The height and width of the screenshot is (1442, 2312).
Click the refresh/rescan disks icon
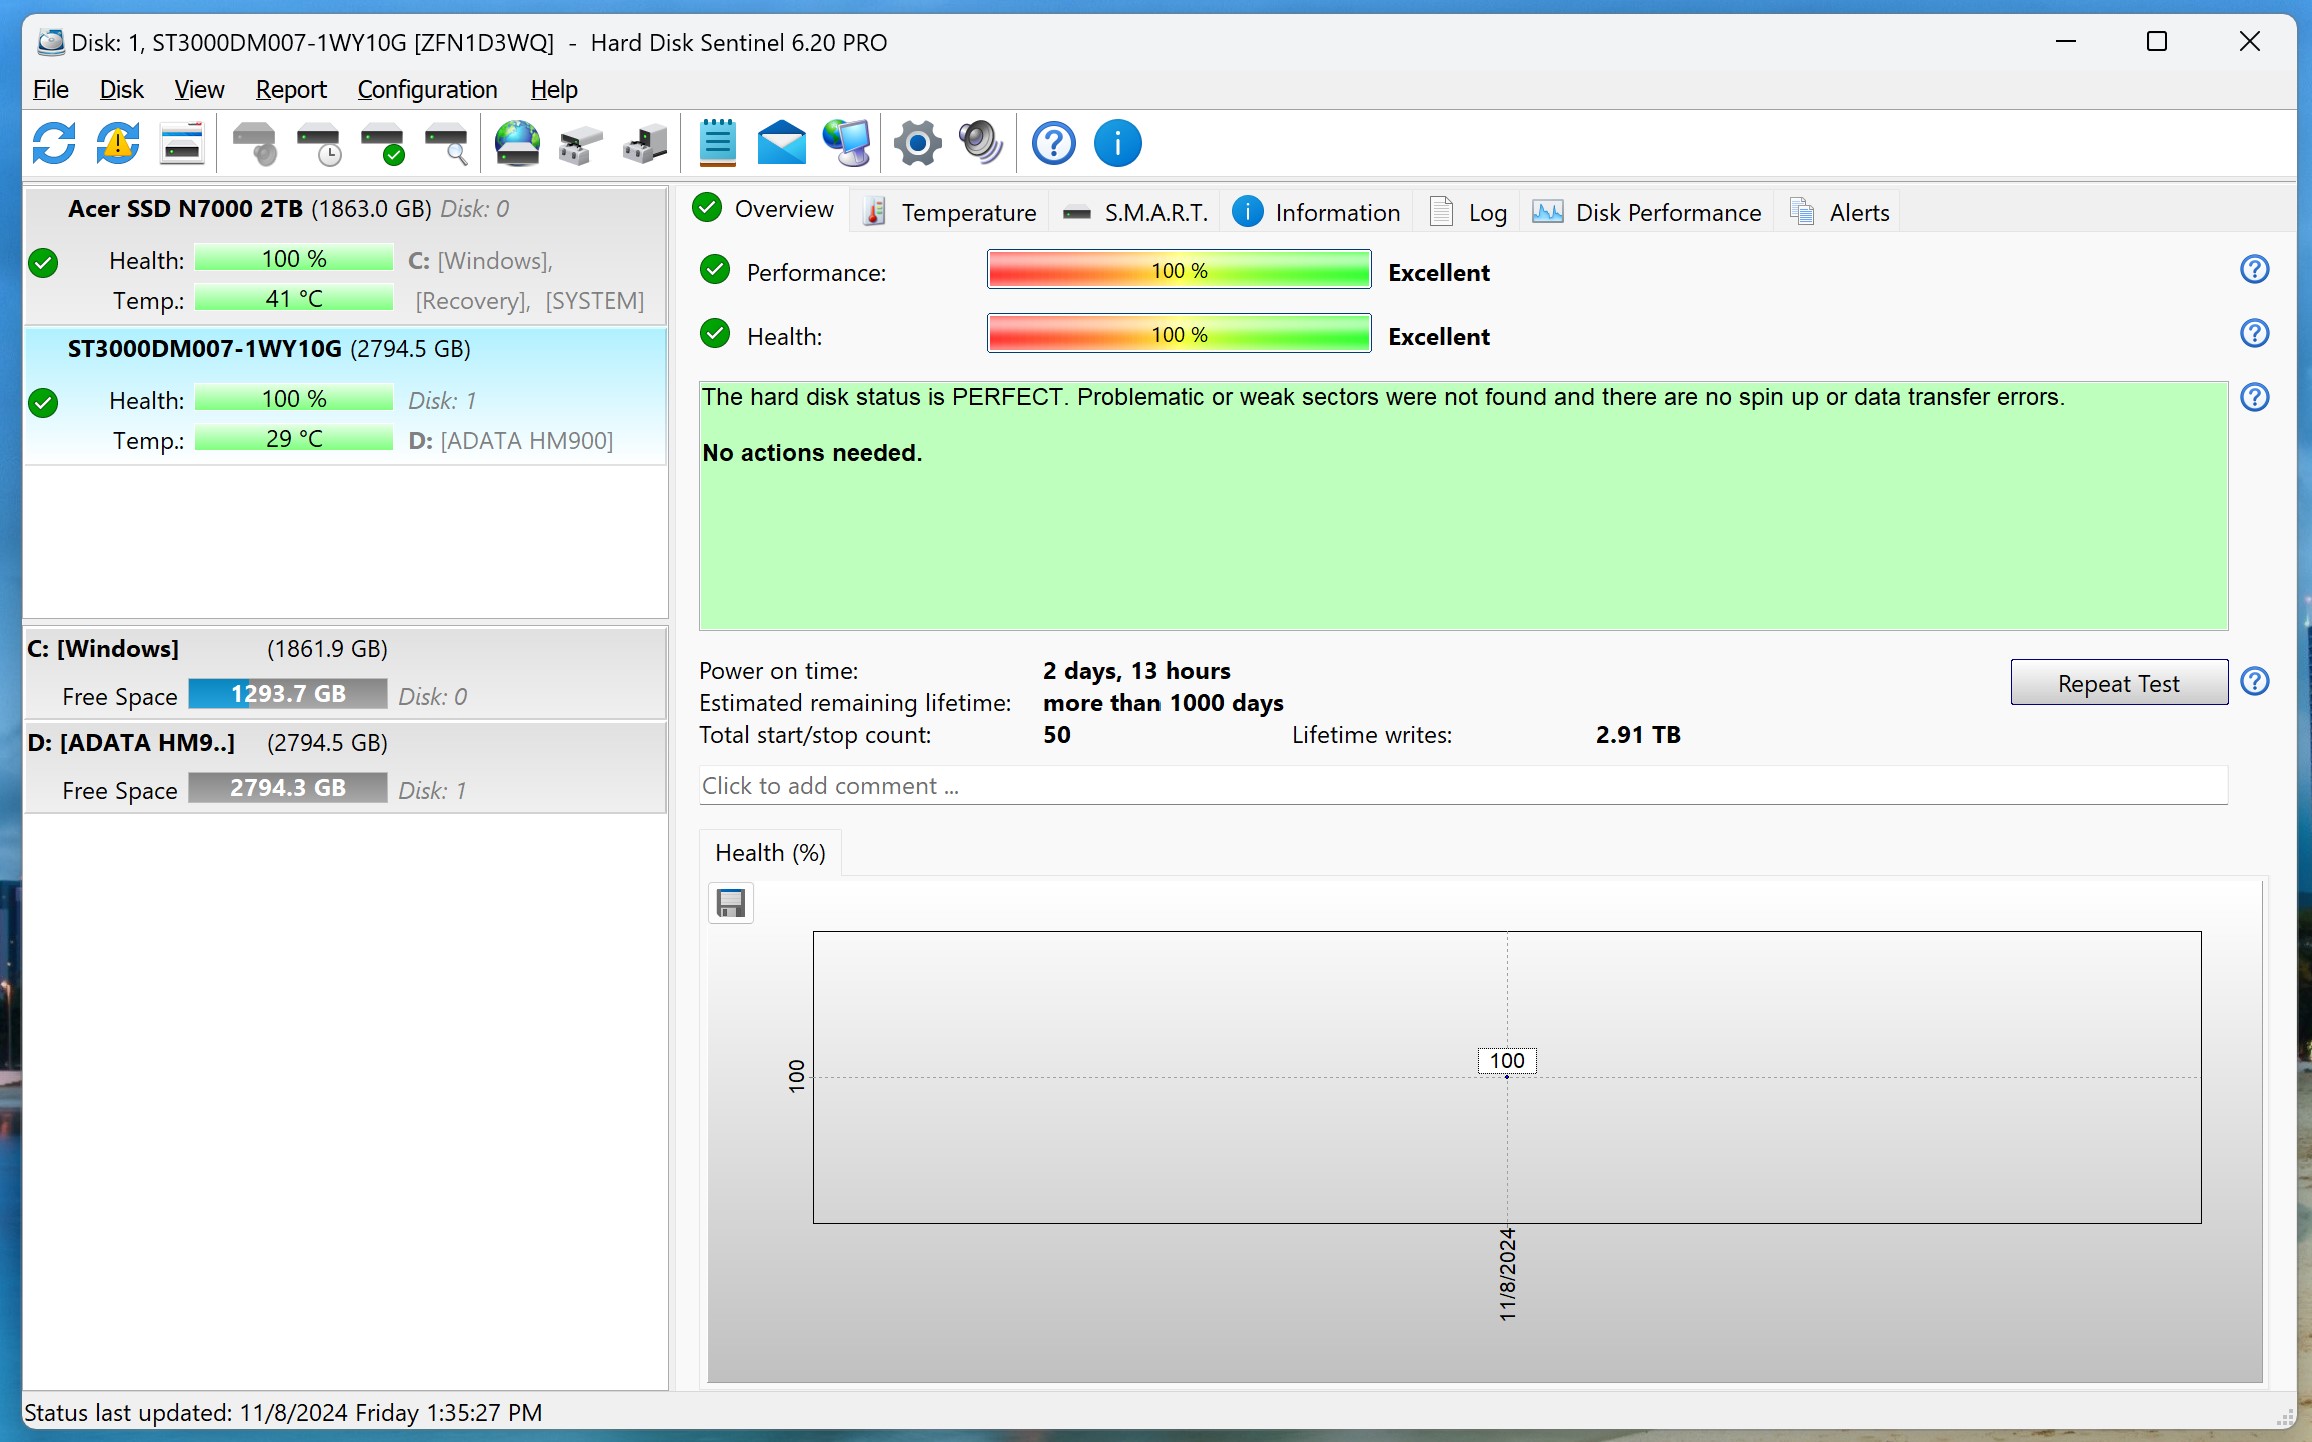(x=53, y=143)
